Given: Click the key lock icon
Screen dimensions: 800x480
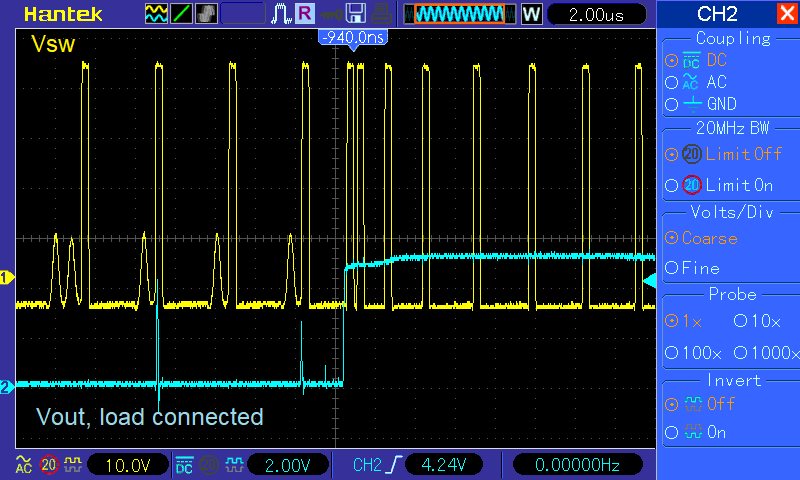Looking at the screenshot, I should pyautogui.click(x=331, y=14).
